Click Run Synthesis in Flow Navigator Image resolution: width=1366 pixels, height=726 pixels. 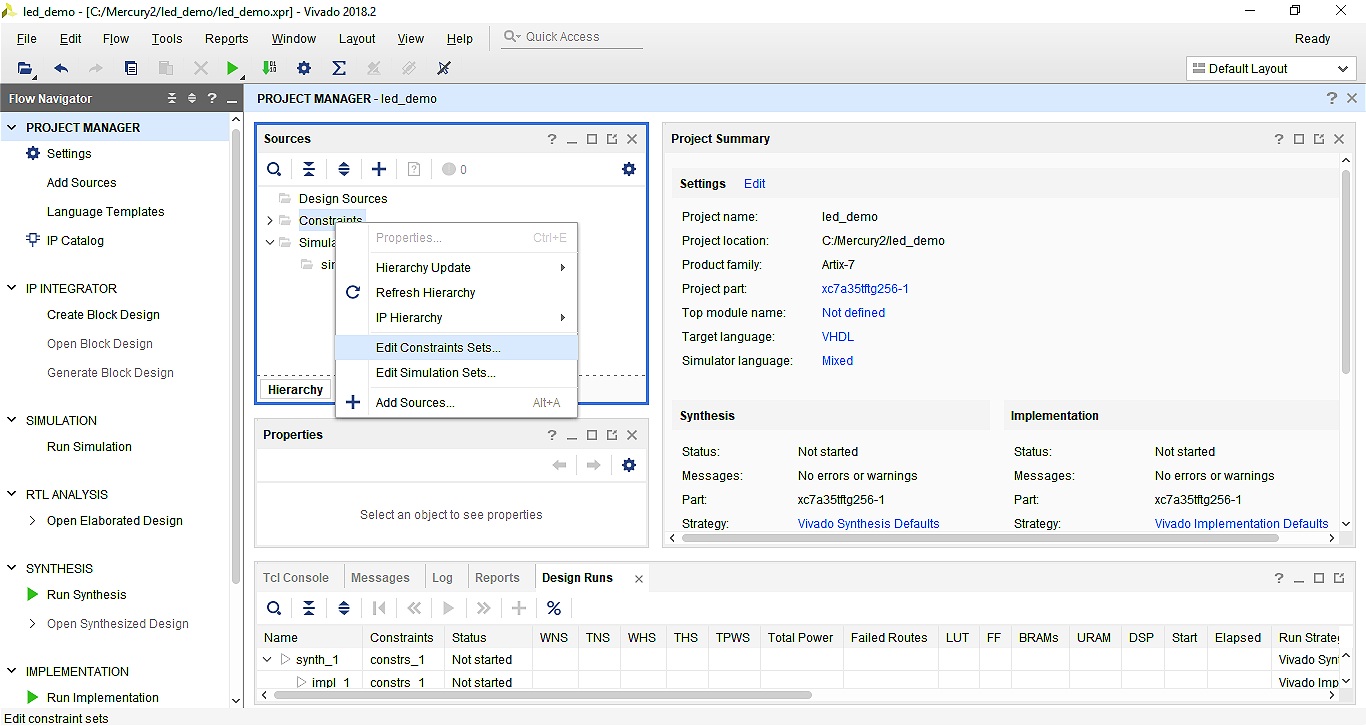[87, 594]
